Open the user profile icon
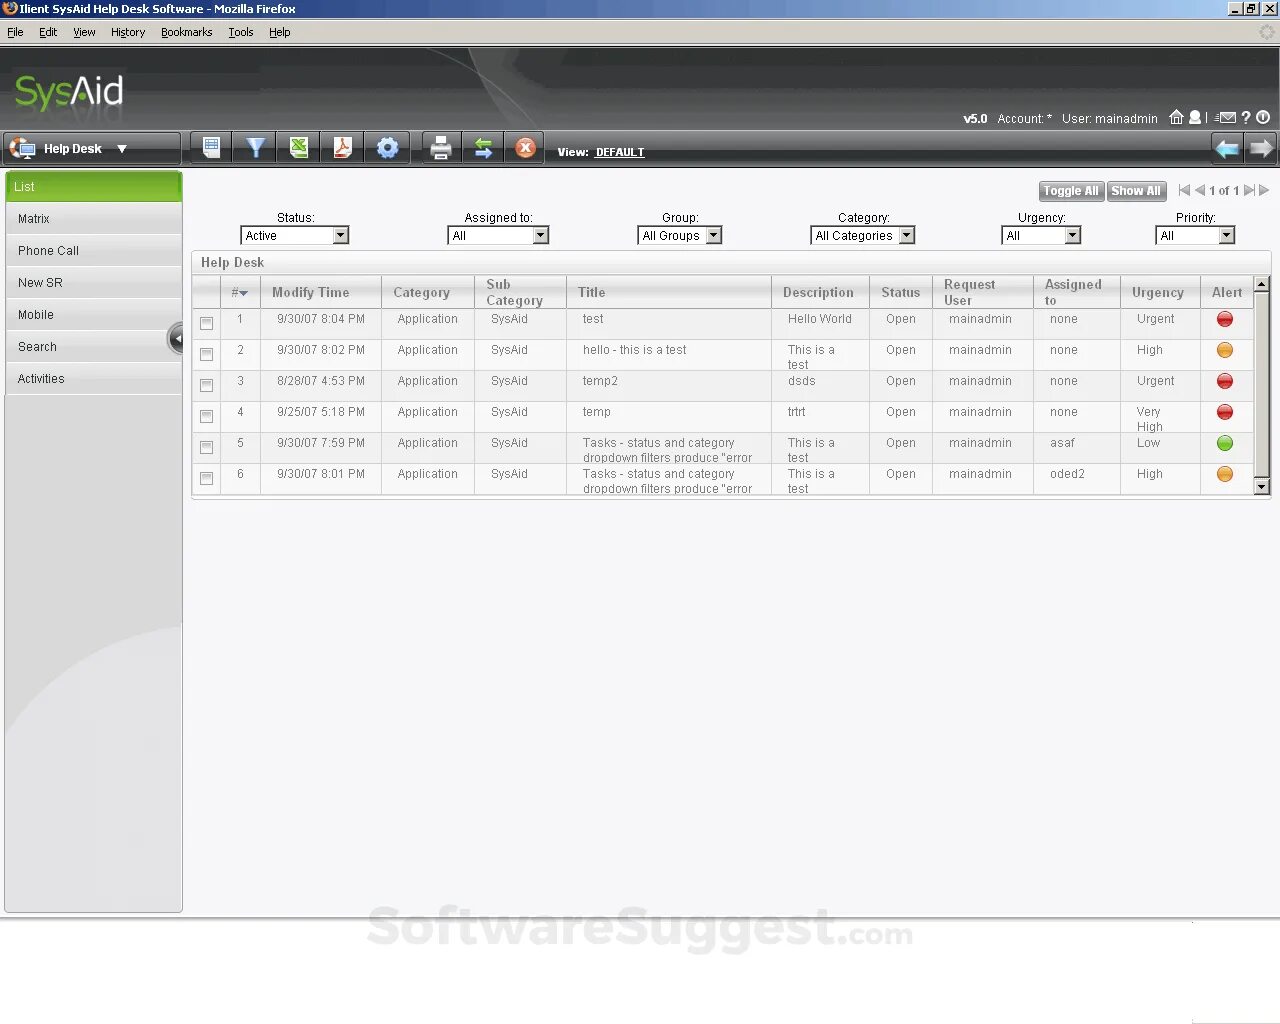Screen dimensions: 1280x1024 pyautogui.click(x=1194, y=117)
